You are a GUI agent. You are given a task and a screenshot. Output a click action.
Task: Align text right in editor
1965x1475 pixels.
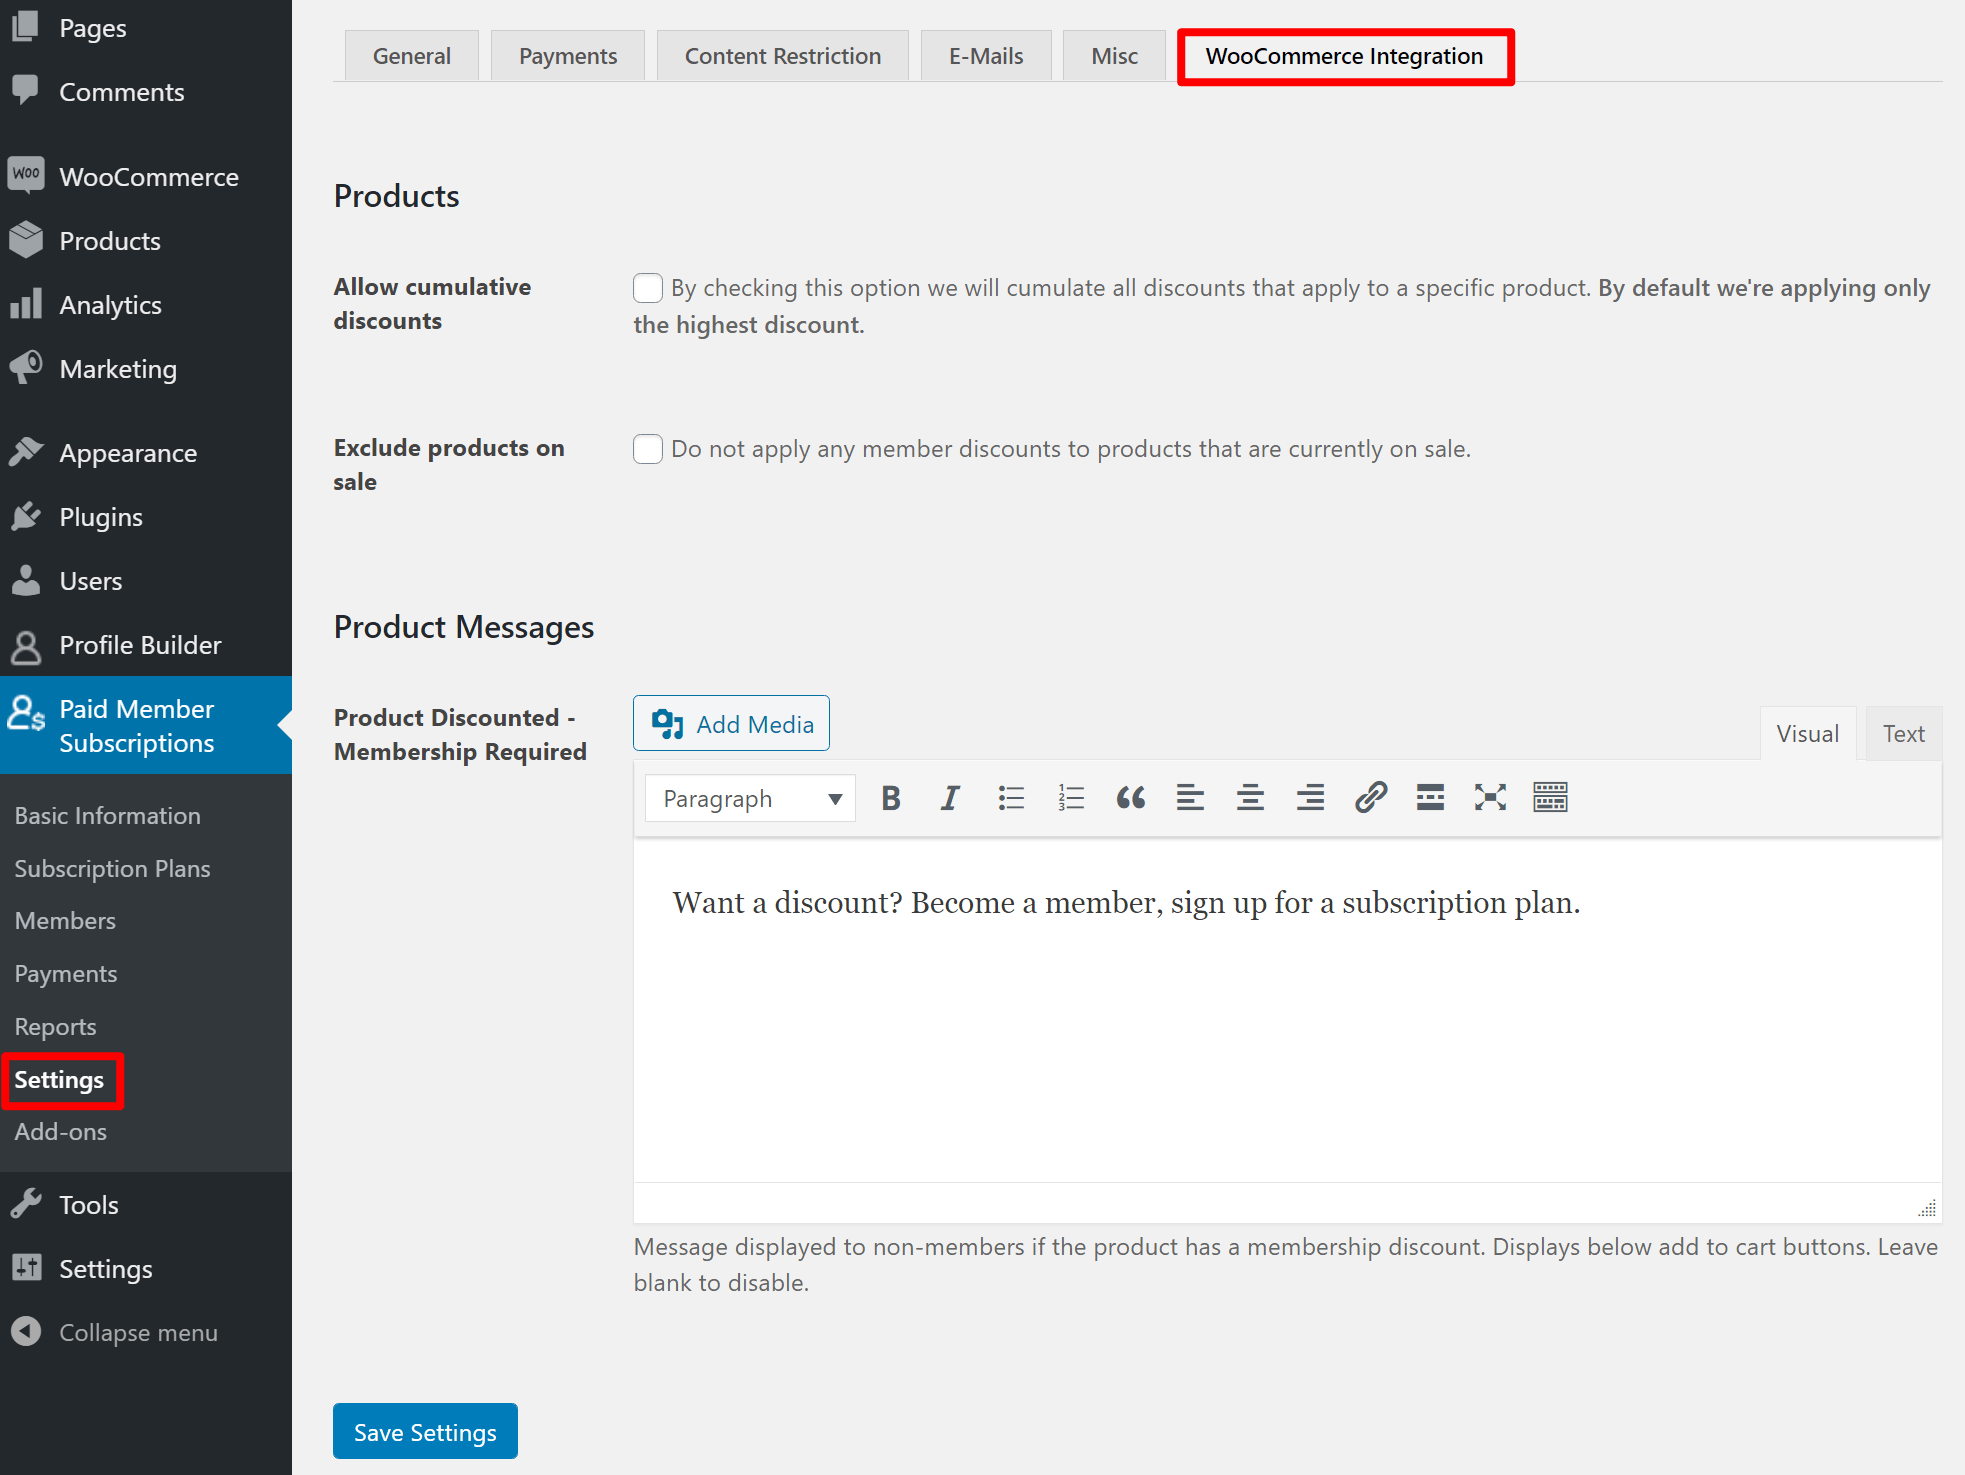pyautogui.click(x=1310, y=798)
